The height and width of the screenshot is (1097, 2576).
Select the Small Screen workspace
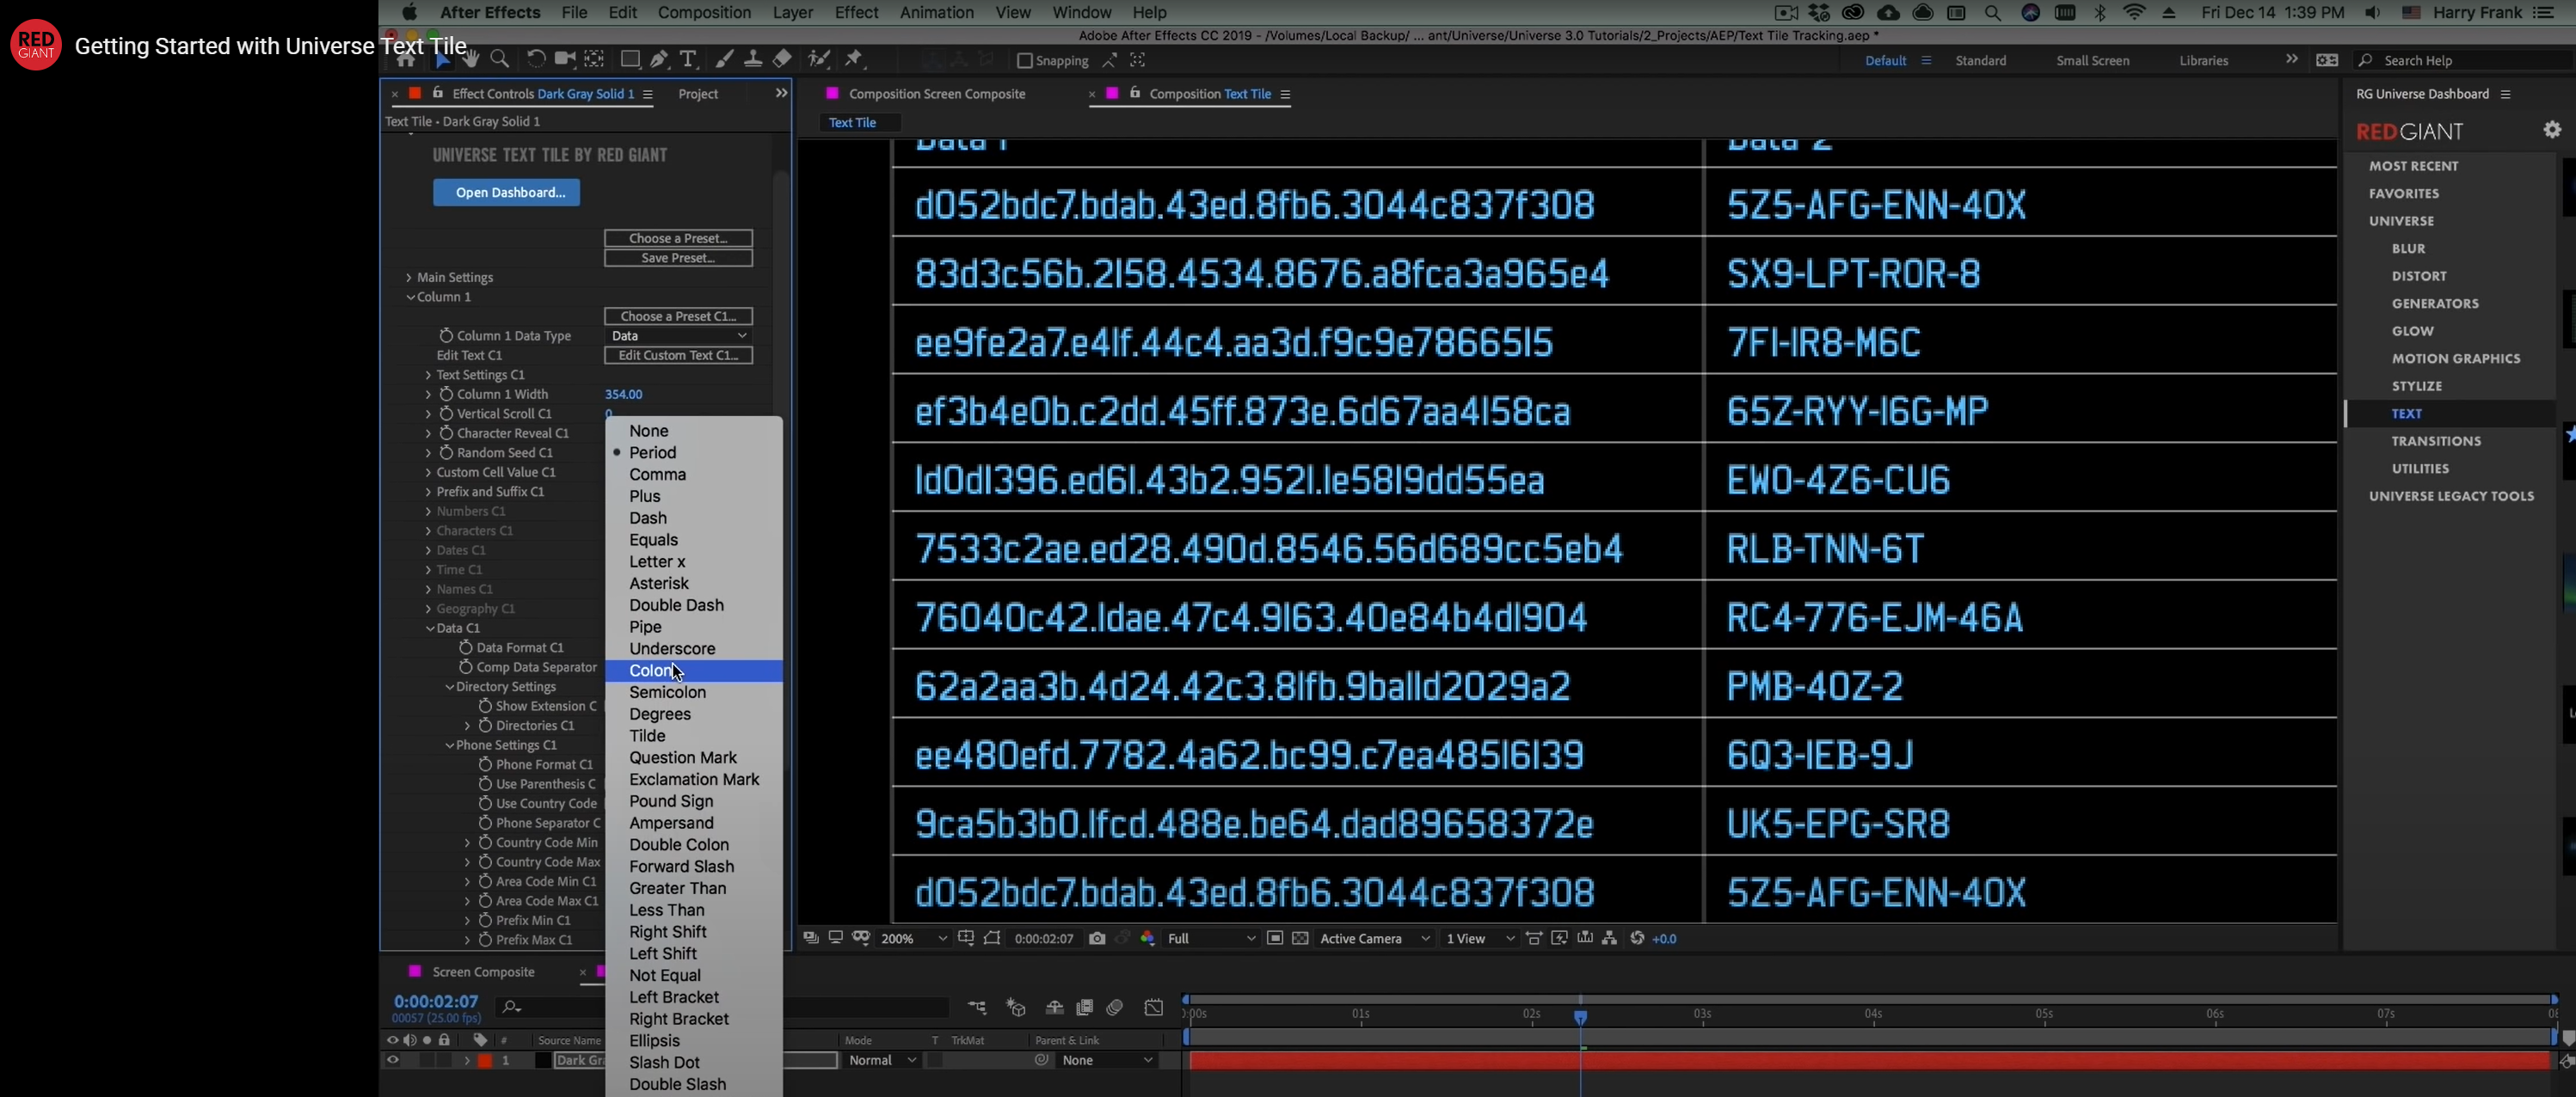pyautogui.click(x=2092, y=61)
